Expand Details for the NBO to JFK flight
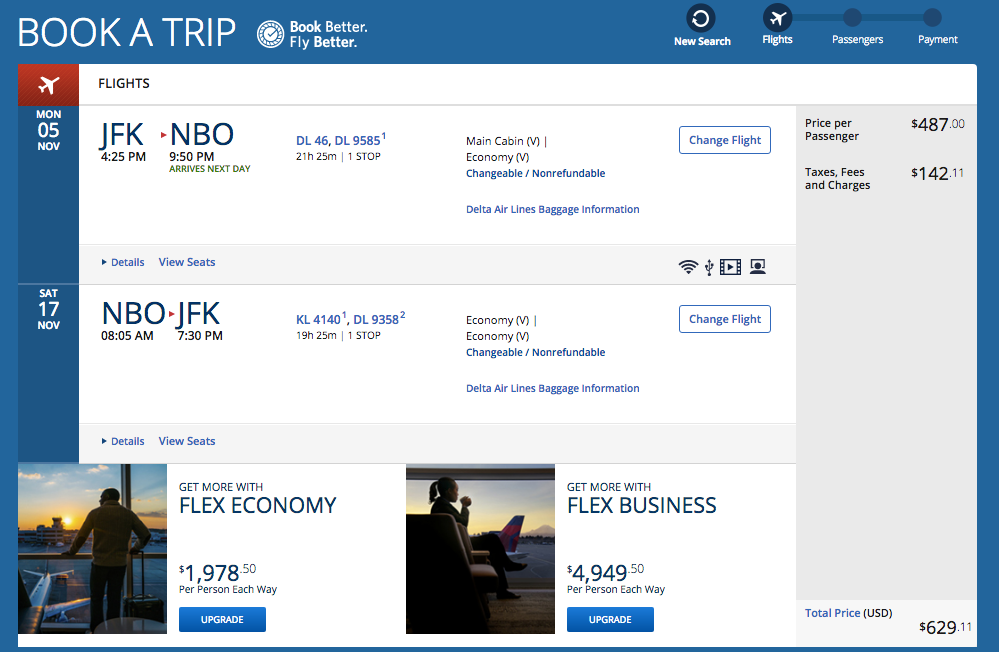Screen dimensions: 999x652 tap(123, 441)
